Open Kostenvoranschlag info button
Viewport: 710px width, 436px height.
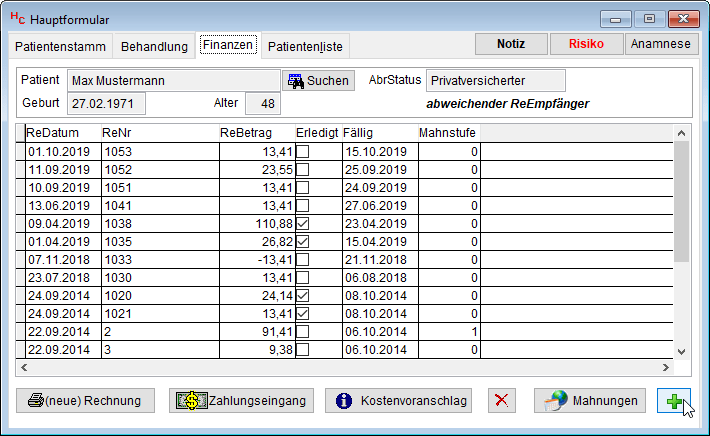click(400, 400)
